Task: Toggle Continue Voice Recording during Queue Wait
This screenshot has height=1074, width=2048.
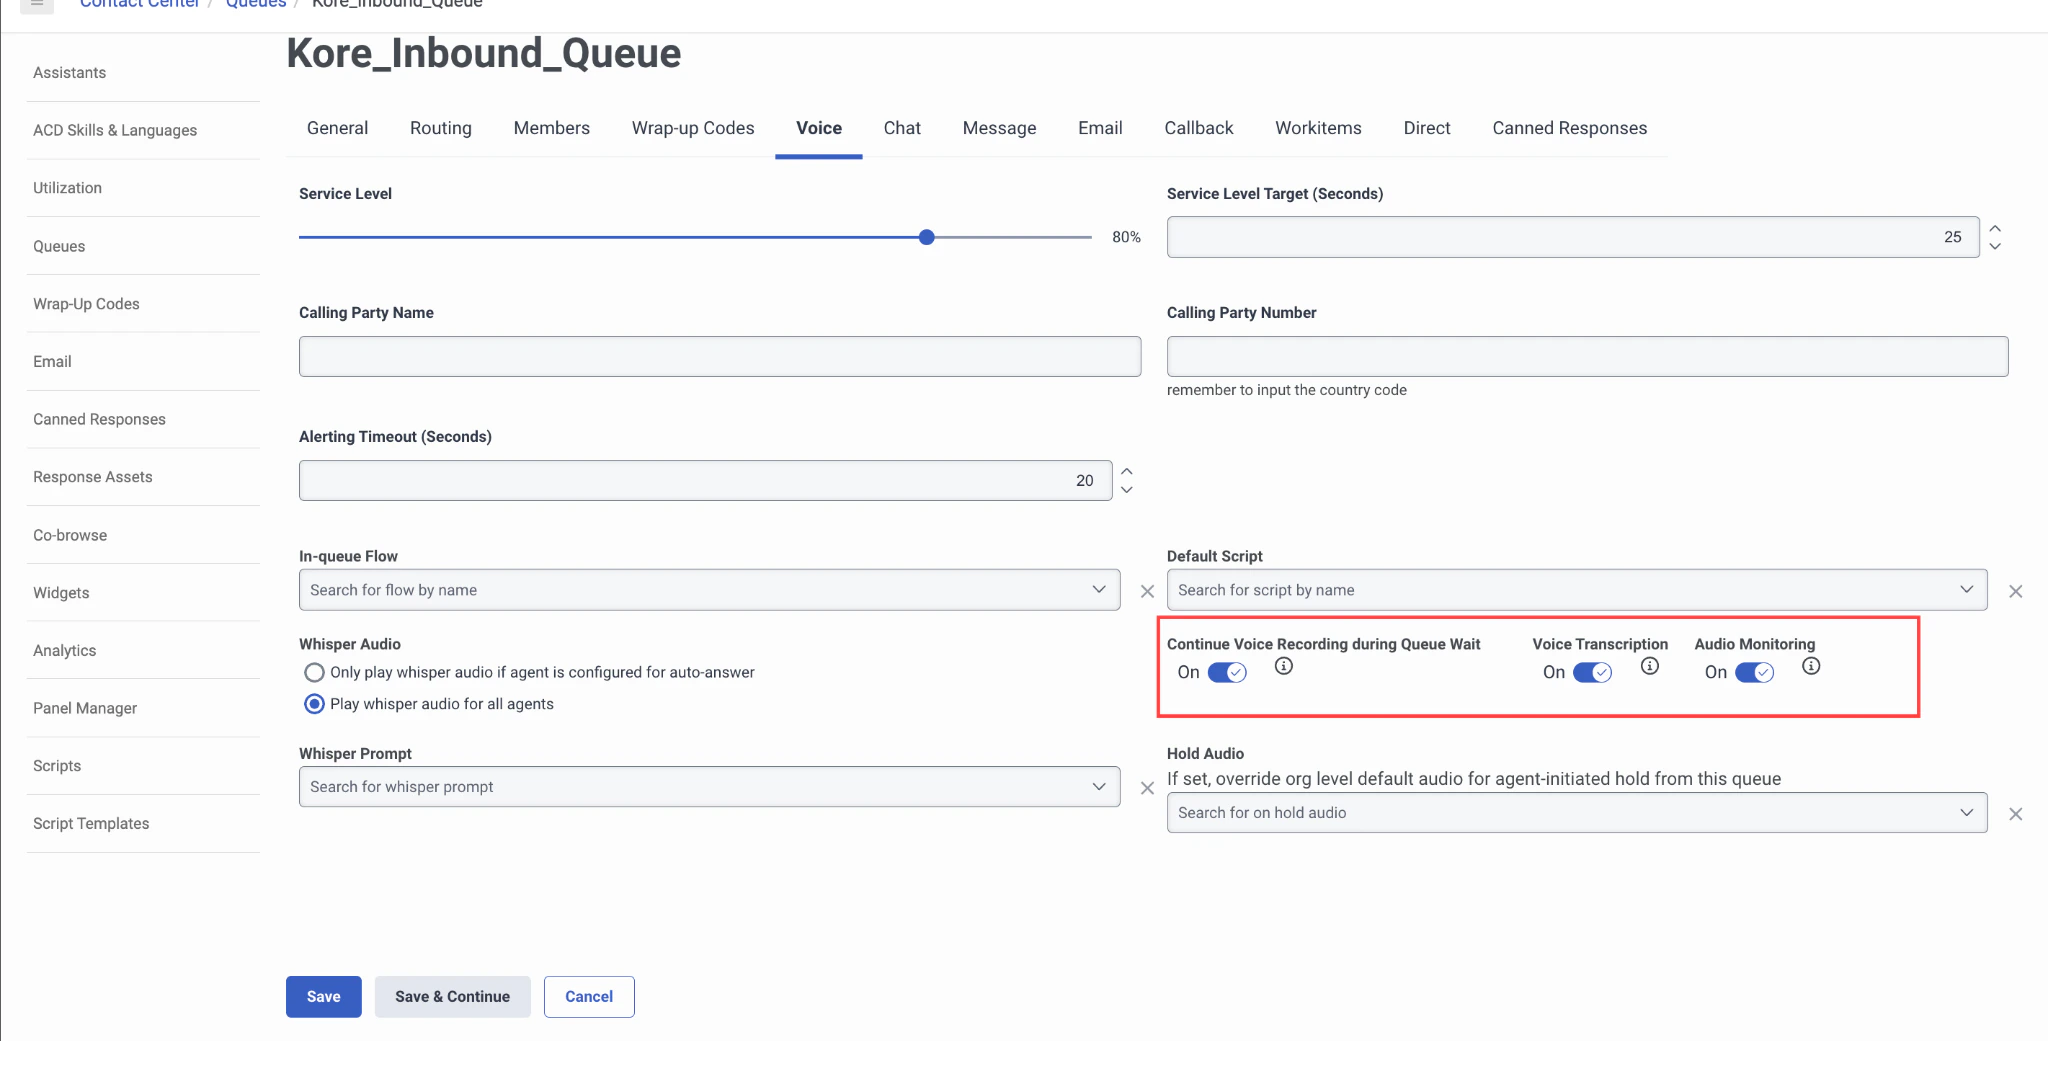Action: coord(1227,672)
